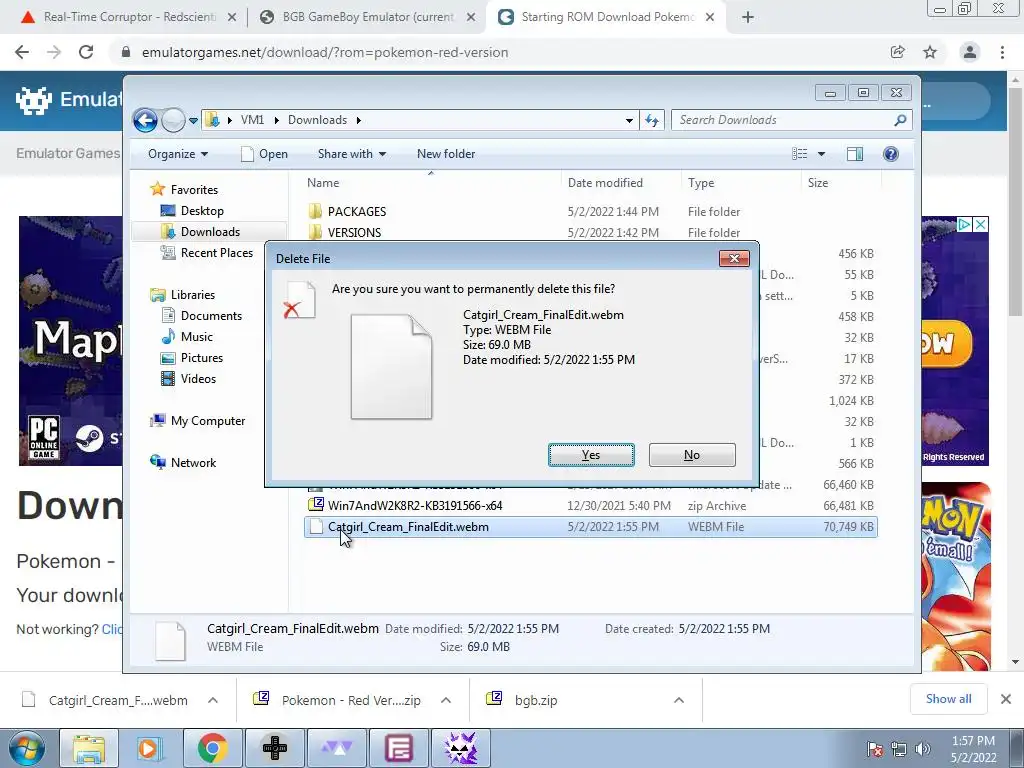Open a new Chrome tab
Viewport: 1024px width, 768px height.
point(748,18)
